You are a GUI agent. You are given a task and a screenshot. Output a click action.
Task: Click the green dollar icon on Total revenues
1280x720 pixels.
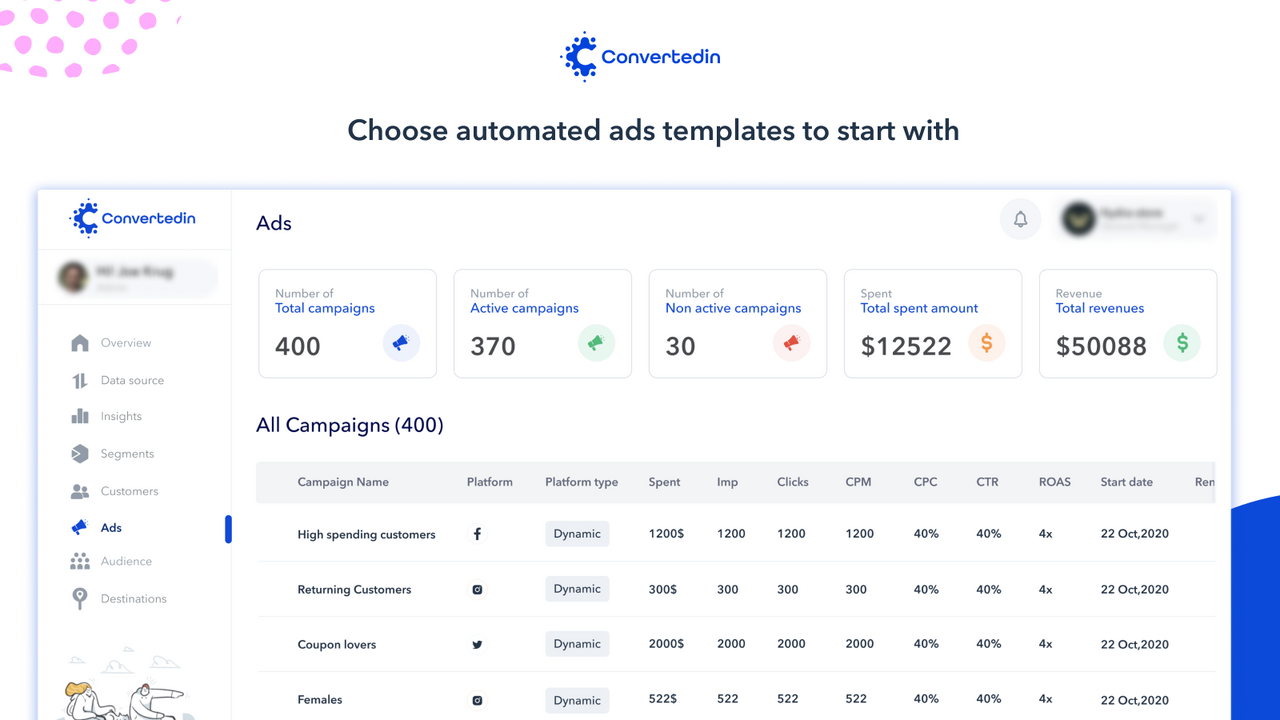pyautogui.click(x=1182, y=343)
